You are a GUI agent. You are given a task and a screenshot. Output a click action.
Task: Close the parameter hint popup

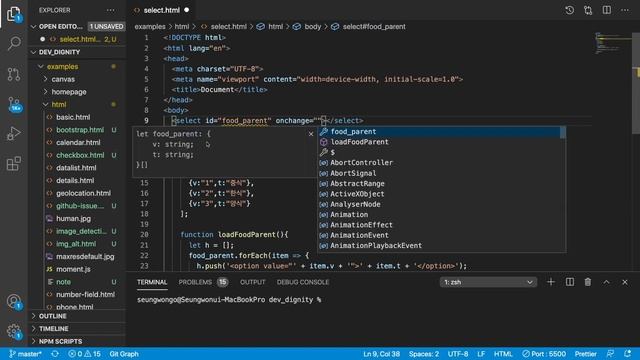(311, 134)
